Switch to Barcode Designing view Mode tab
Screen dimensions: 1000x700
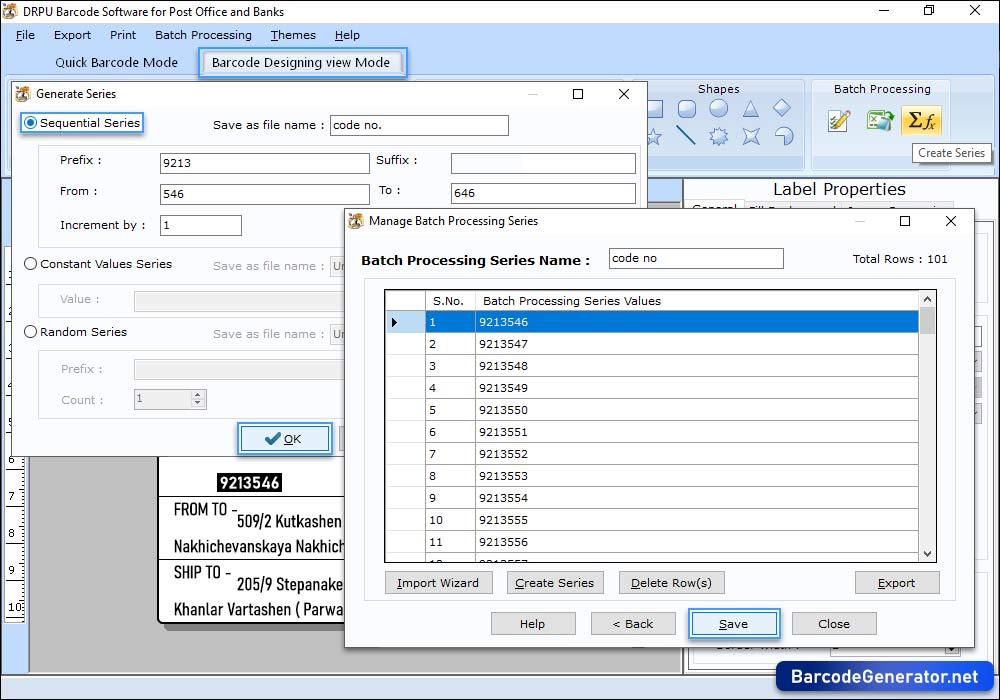(x=301, y=62)
